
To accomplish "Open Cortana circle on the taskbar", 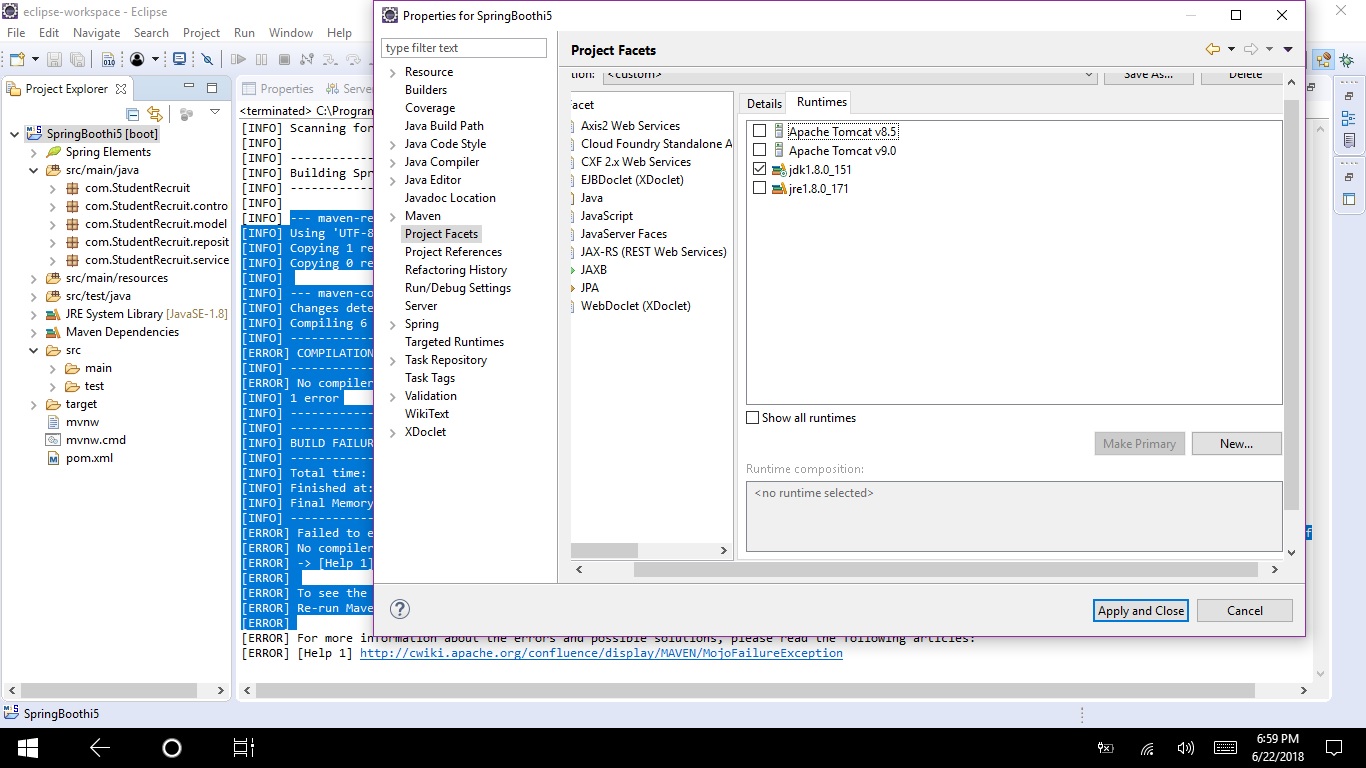I will 172,747.
